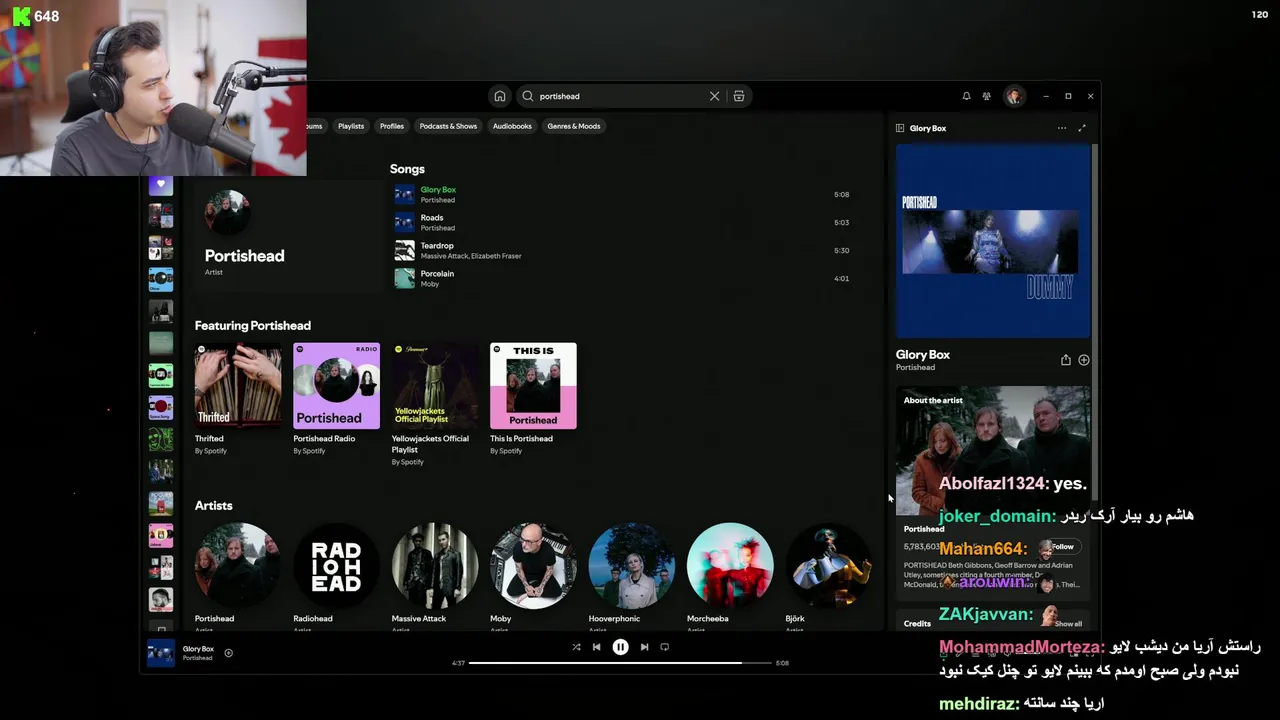Viewport: 1280px width, 720px height.
Task: Click the Glory Box album art in song list
Action: coord(404,194)
